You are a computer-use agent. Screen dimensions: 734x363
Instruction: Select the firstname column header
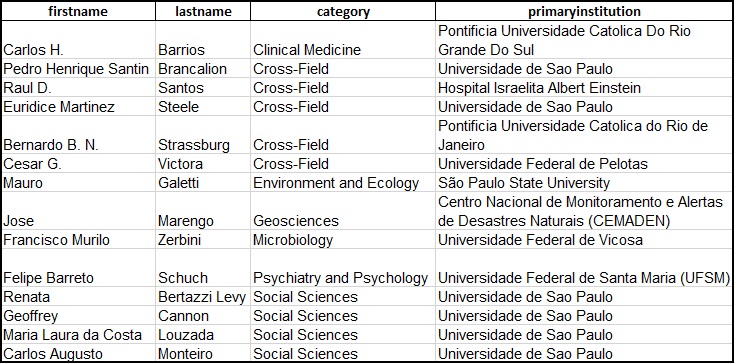click(x=78, y=11)
